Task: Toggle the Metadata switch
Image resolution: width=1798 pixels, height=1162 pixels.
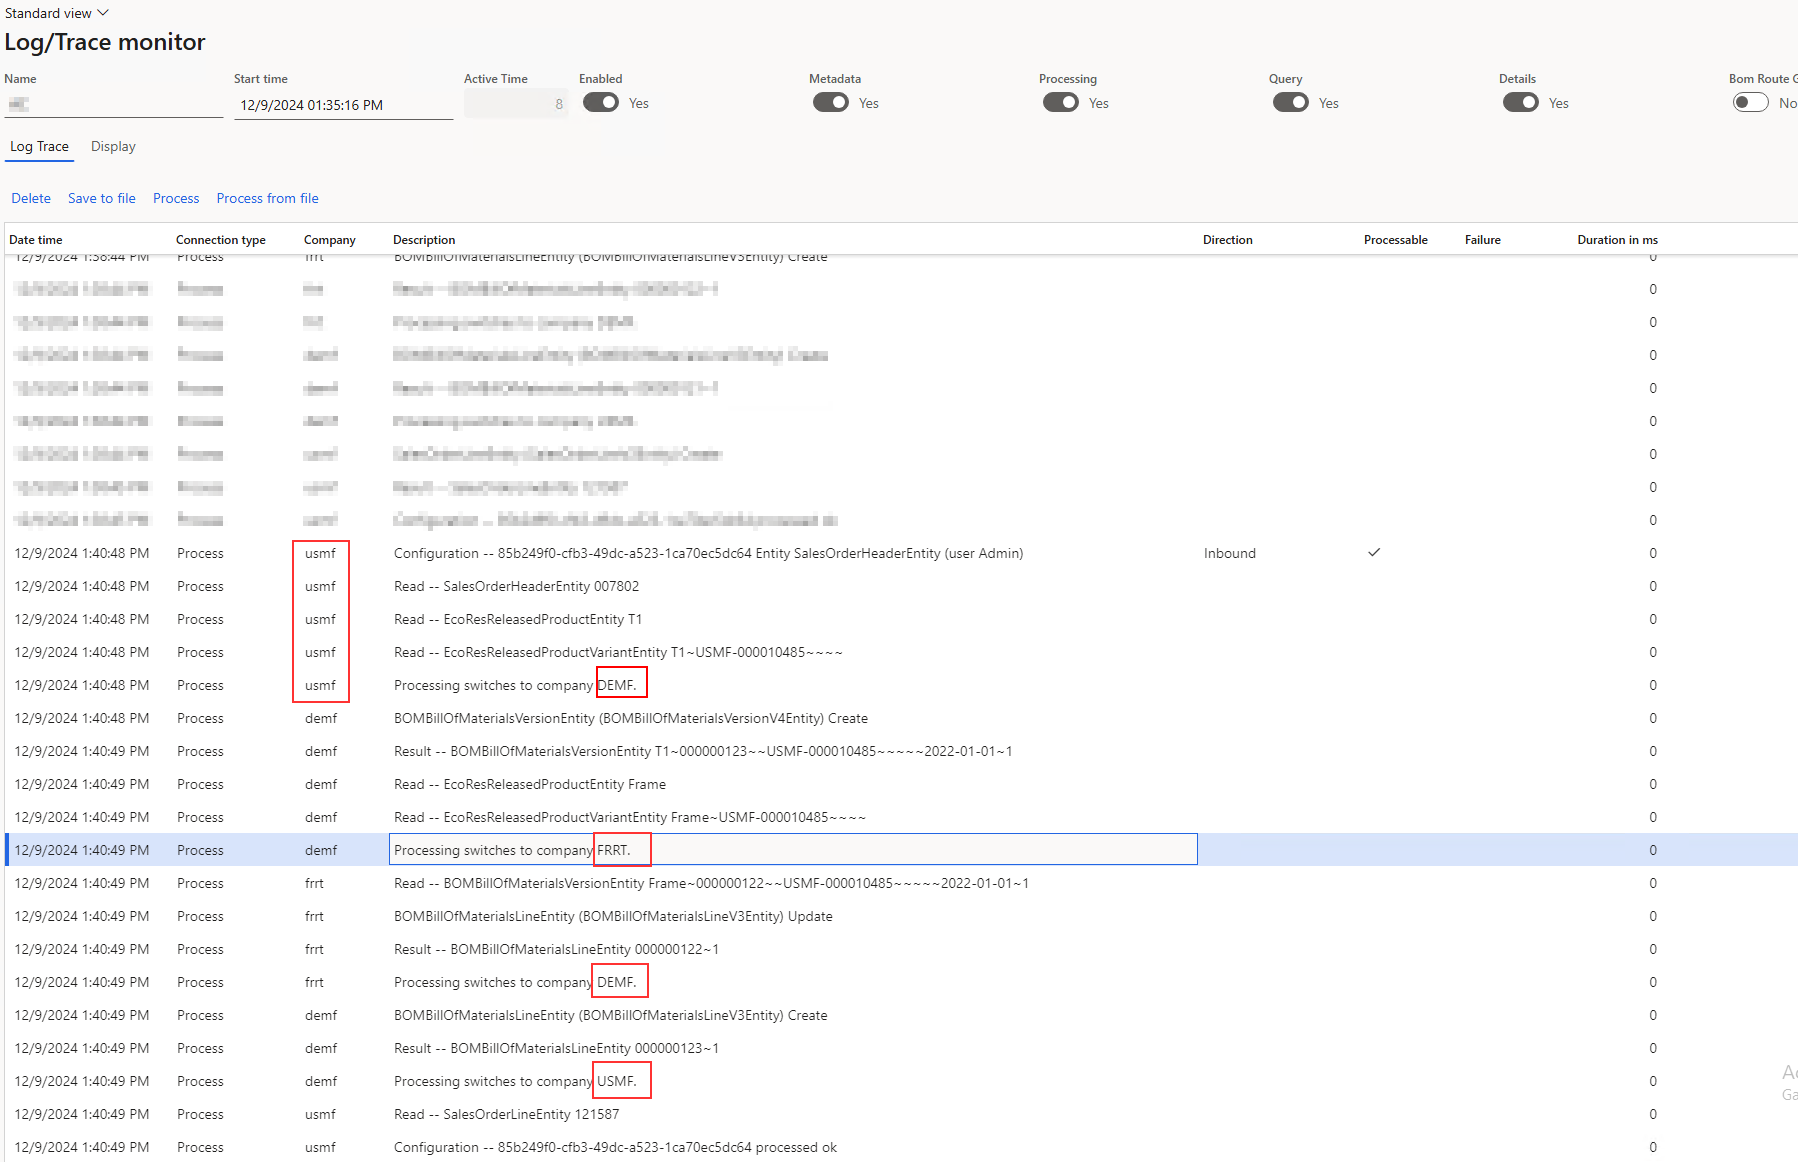Action: [831, 103]
